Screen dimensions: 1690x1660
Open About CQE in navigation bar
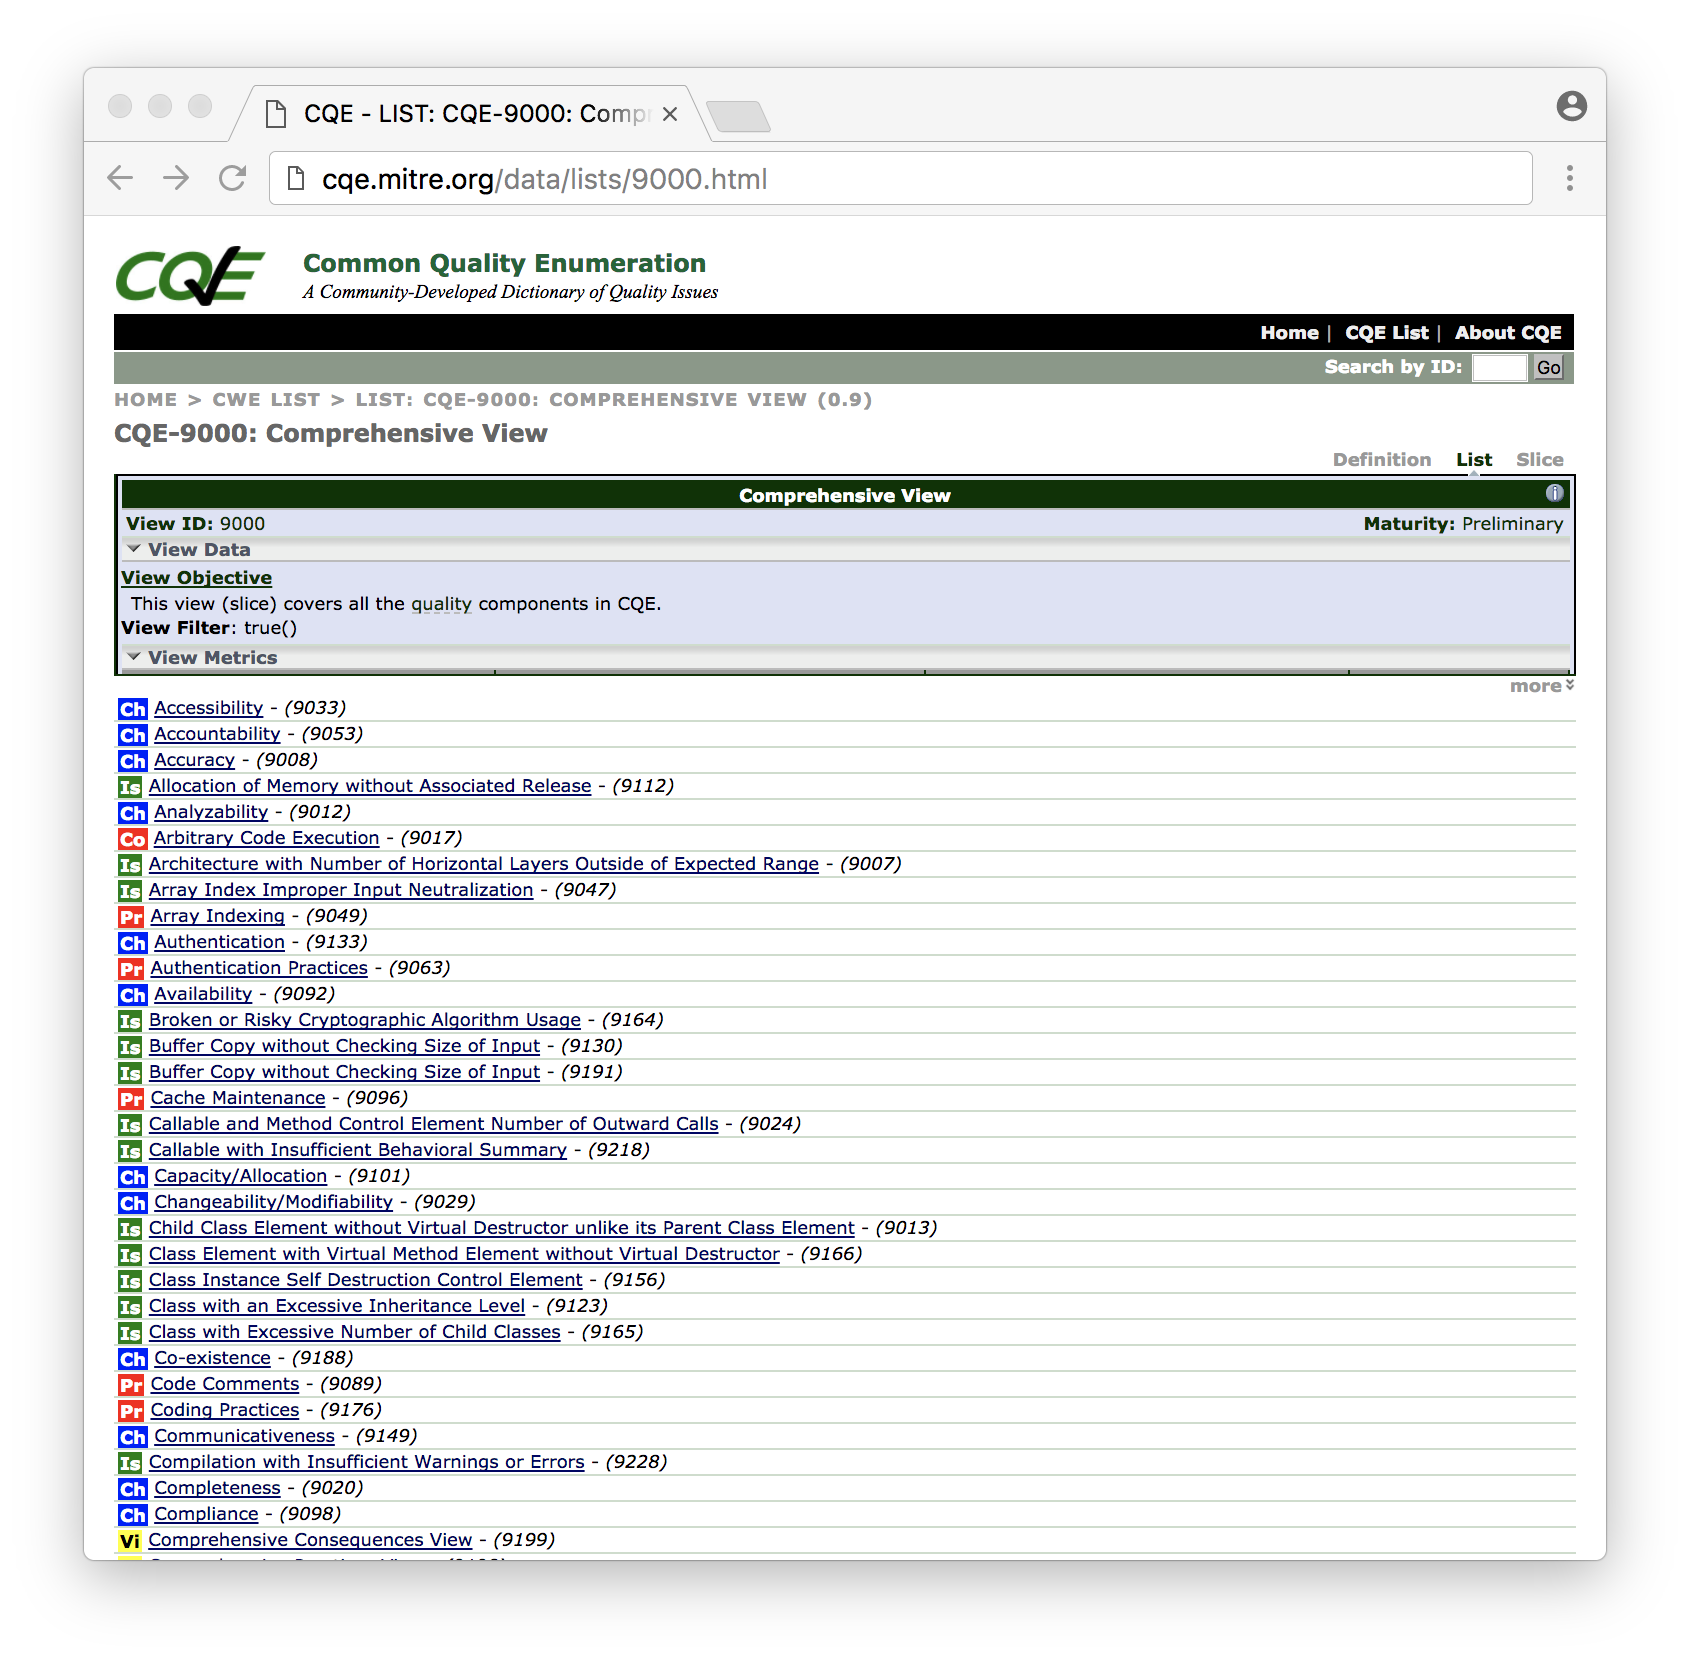tap(1507, 333)
